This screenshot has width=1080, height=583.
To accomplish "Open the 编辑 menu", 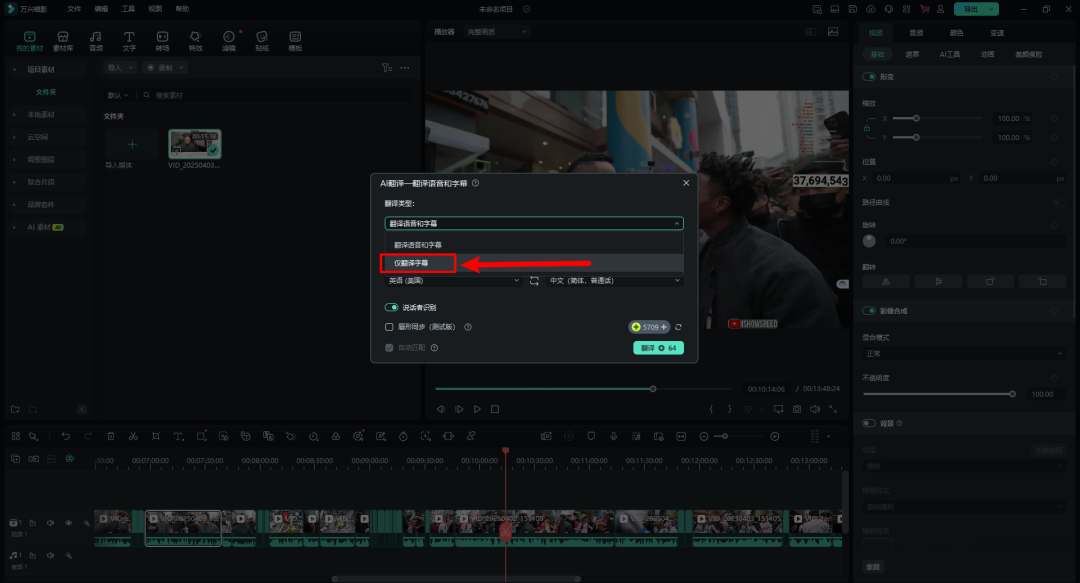I will [x=101, y=9].
